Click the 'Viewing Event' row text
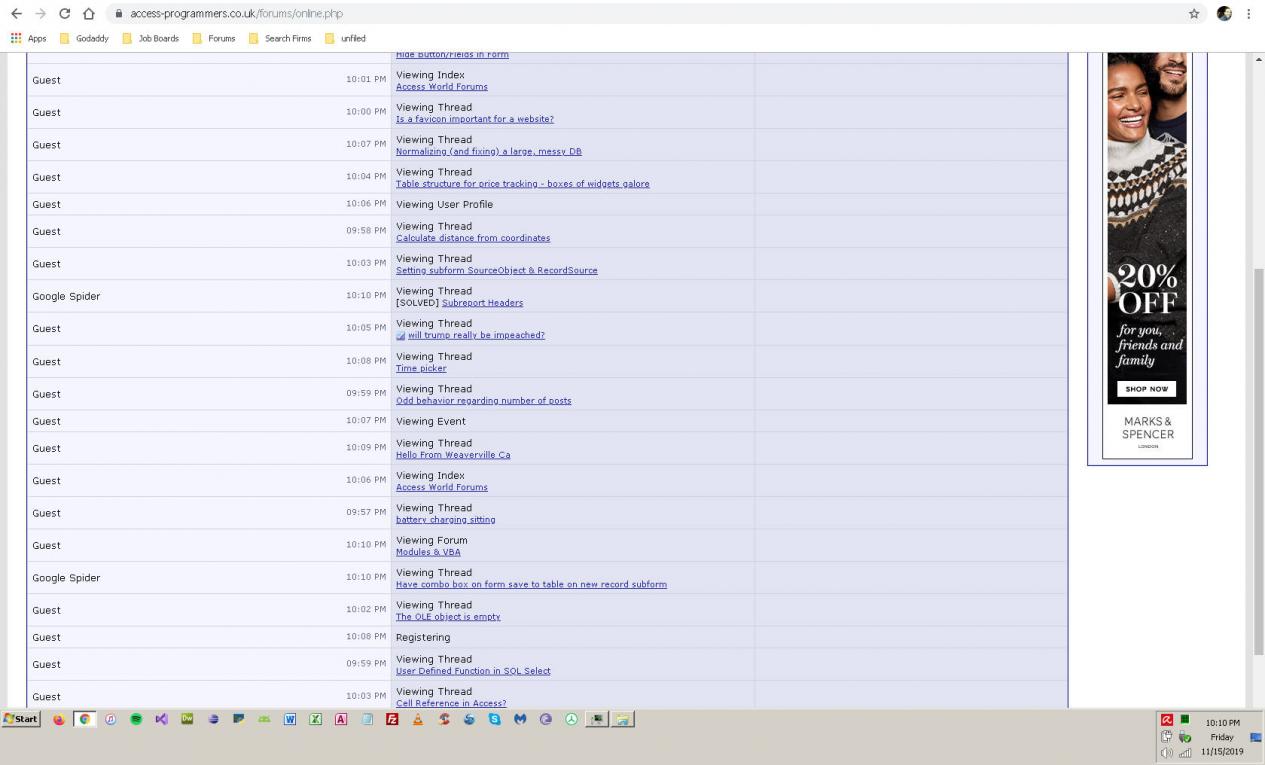The width and height of the screenshot is (1265, 765). pos(430,421)
